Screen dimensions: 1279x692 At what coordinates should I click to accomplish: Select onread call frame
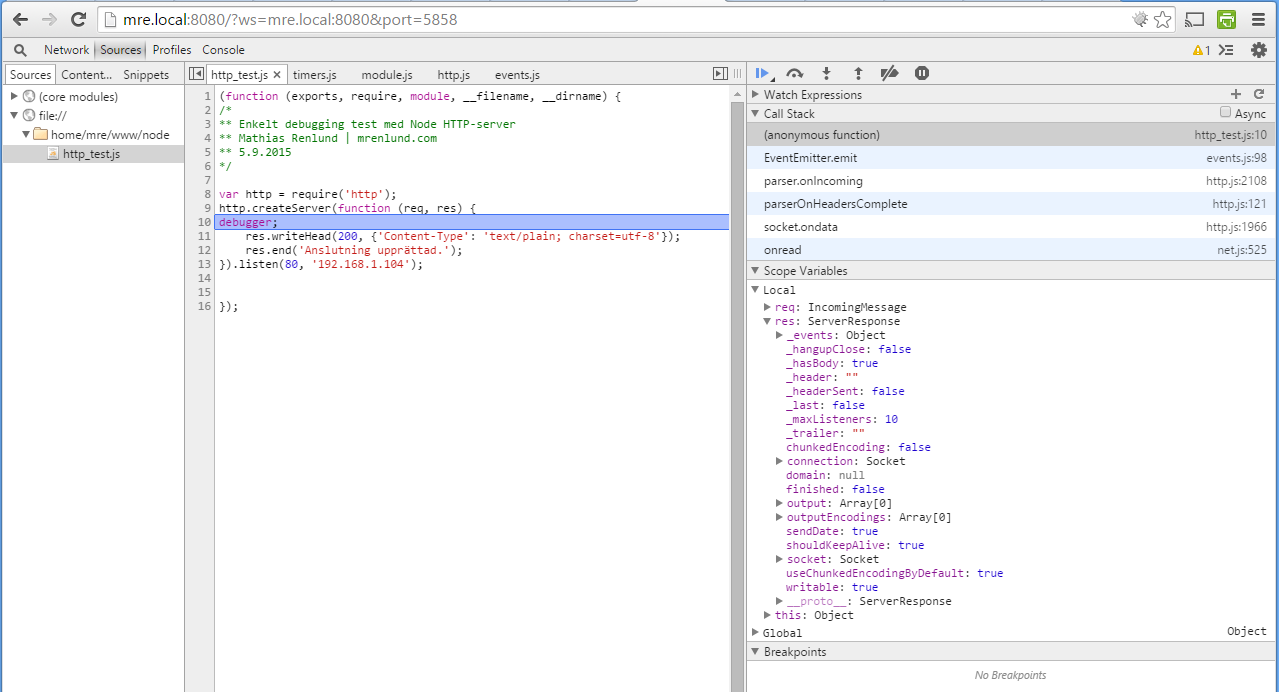point(1012,250)
